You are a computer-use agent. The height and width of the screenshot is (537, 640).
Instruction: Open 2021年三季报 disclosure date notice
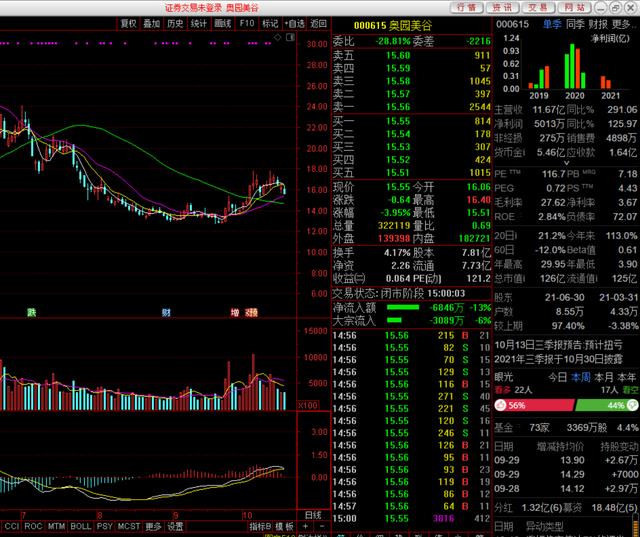coord(558,359)
